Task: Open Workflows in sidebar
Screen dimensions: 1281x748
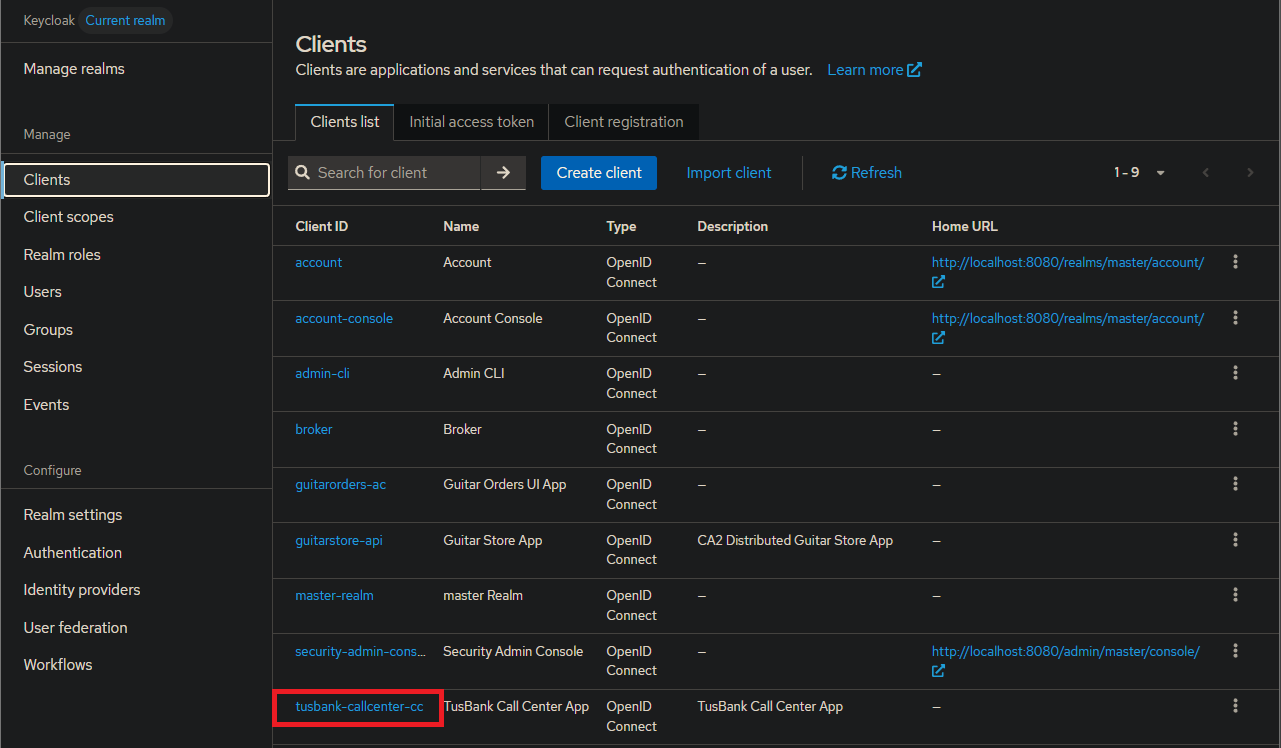Action: [58, 665]
